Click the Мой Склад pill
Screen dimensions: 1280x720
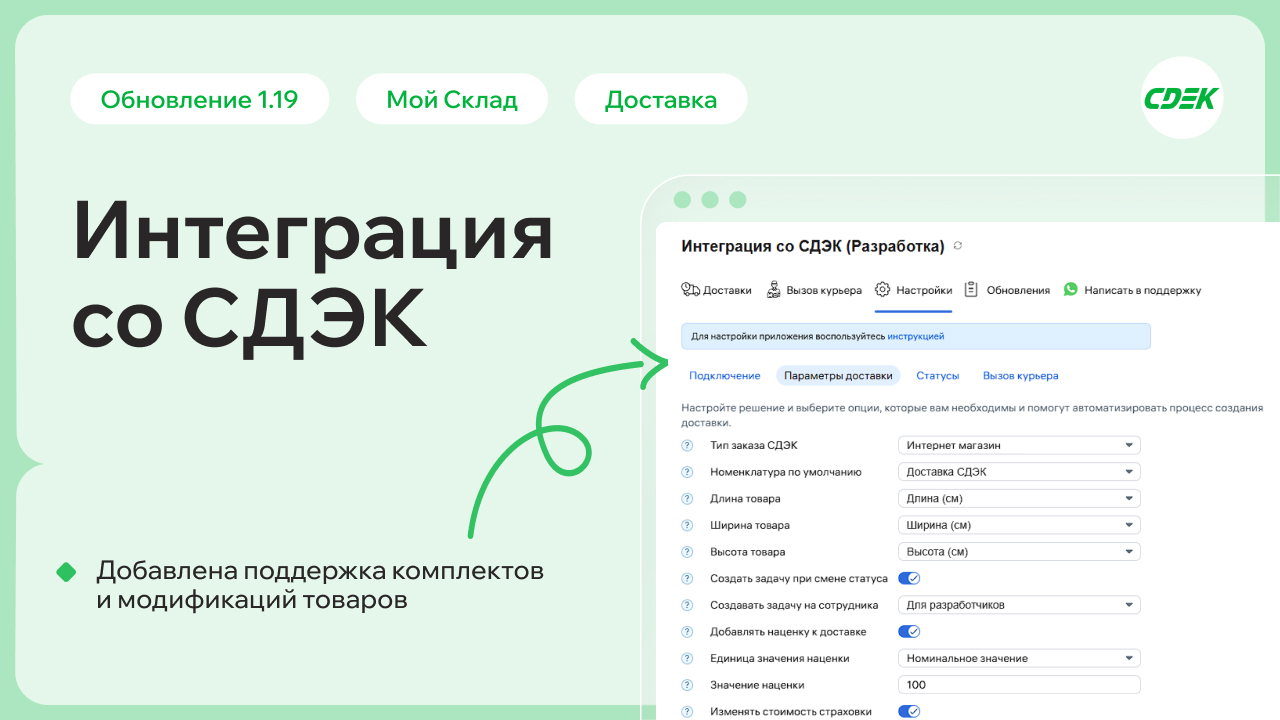coord(452,99)
